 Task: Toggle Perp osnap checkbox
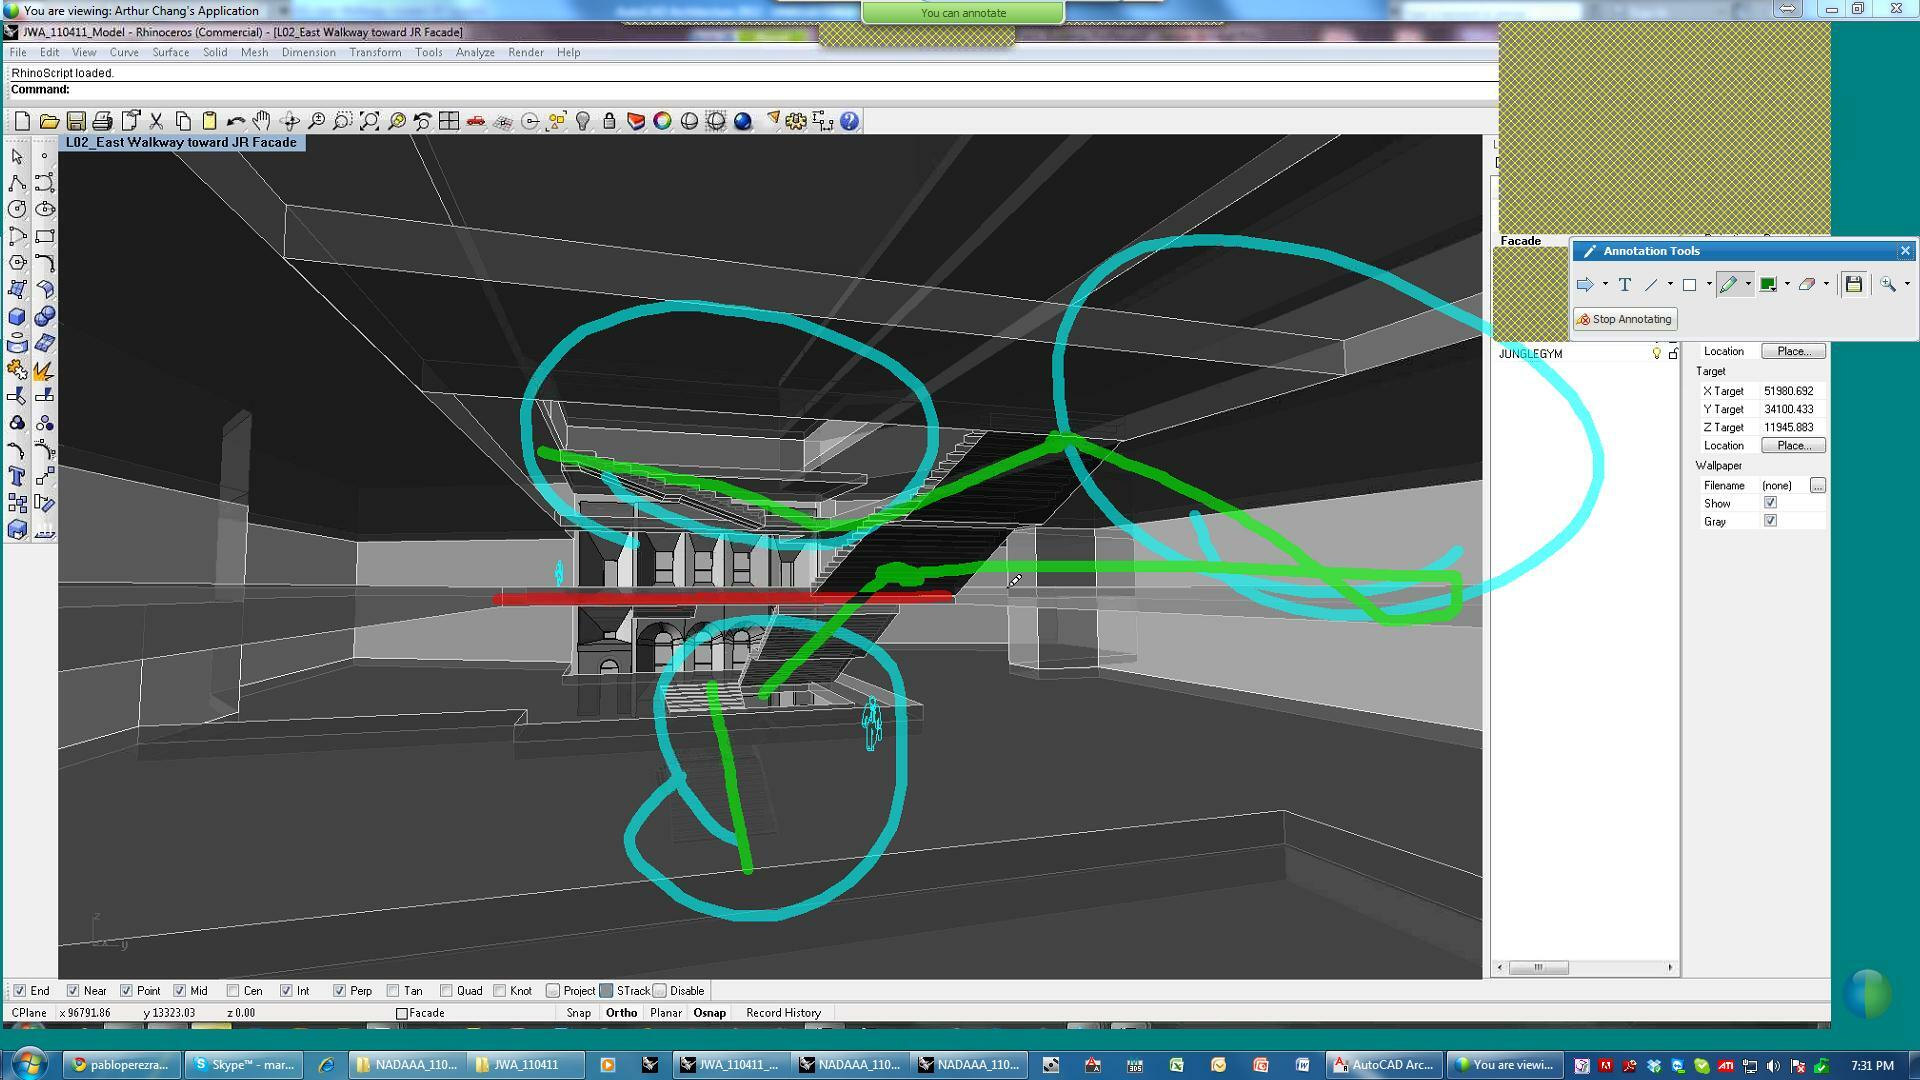point(339,991)
